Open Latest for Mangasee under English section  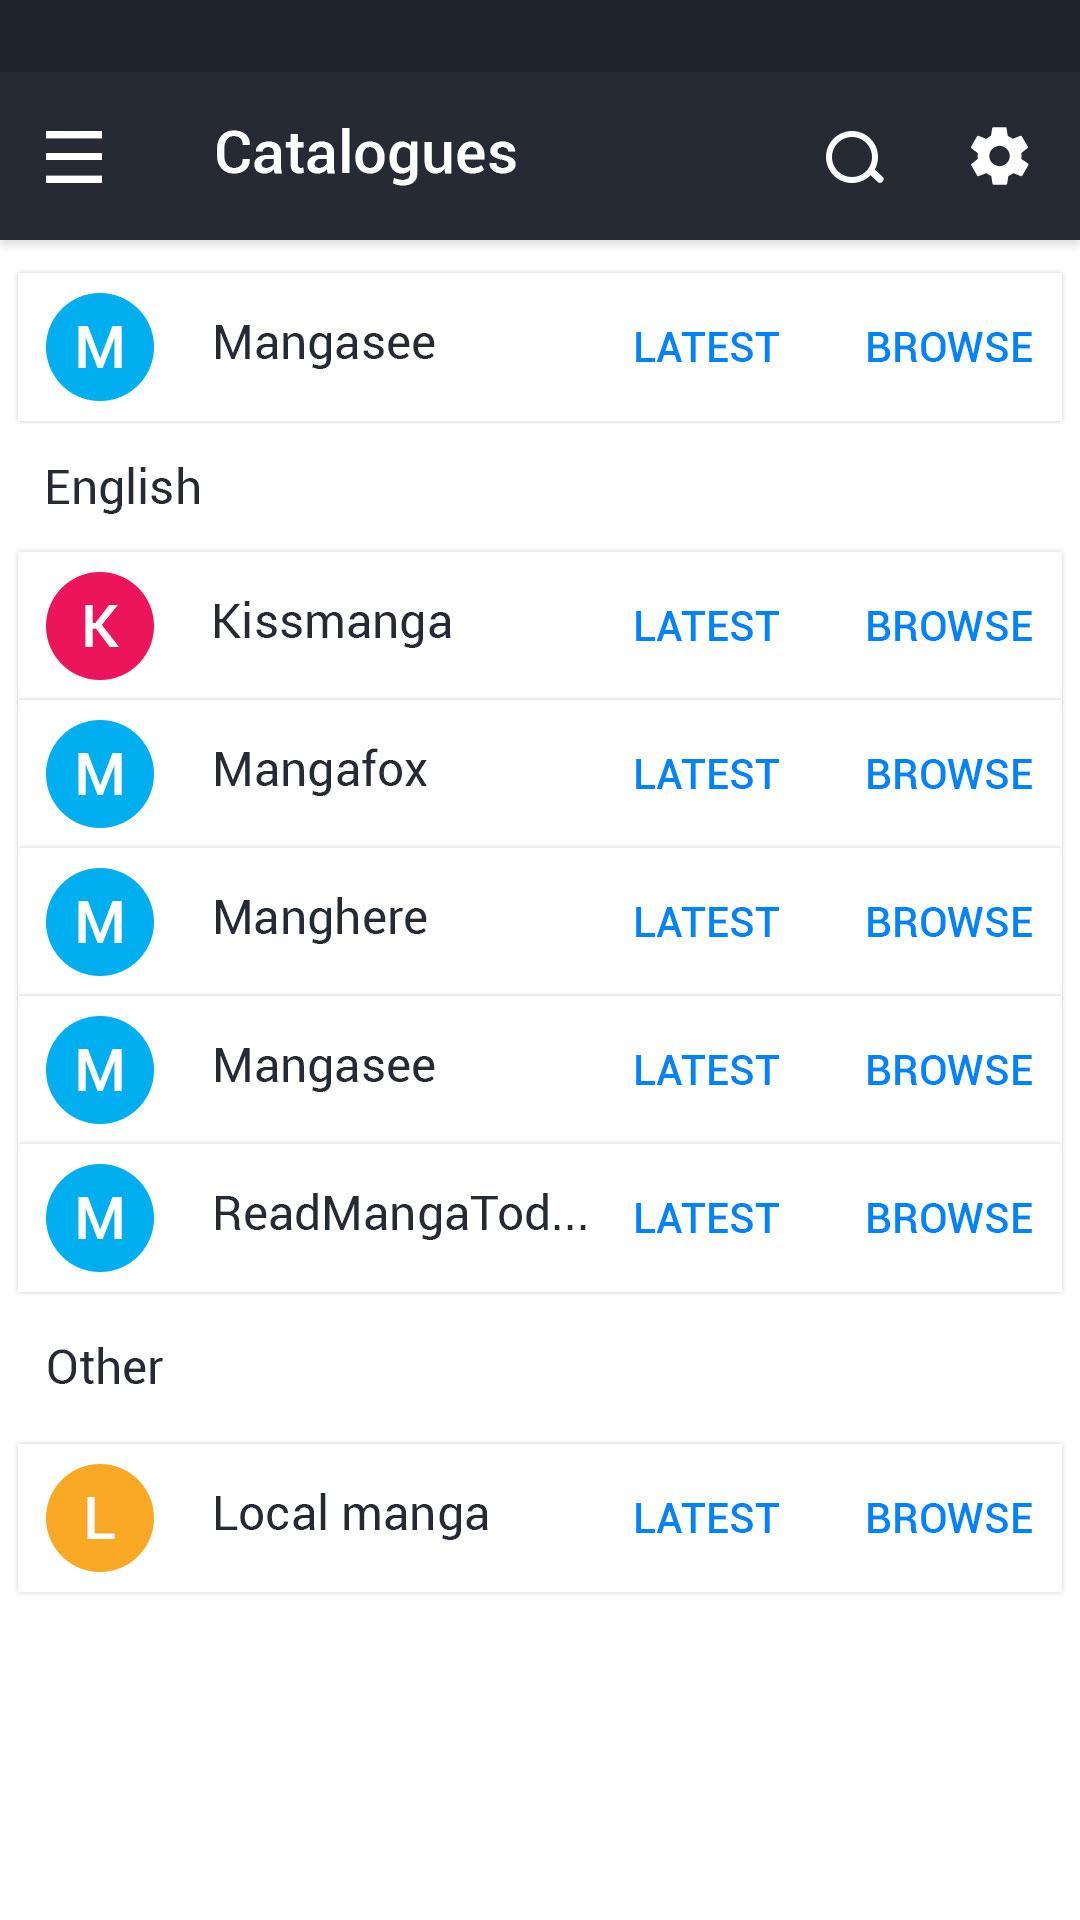coord(706,1071)
